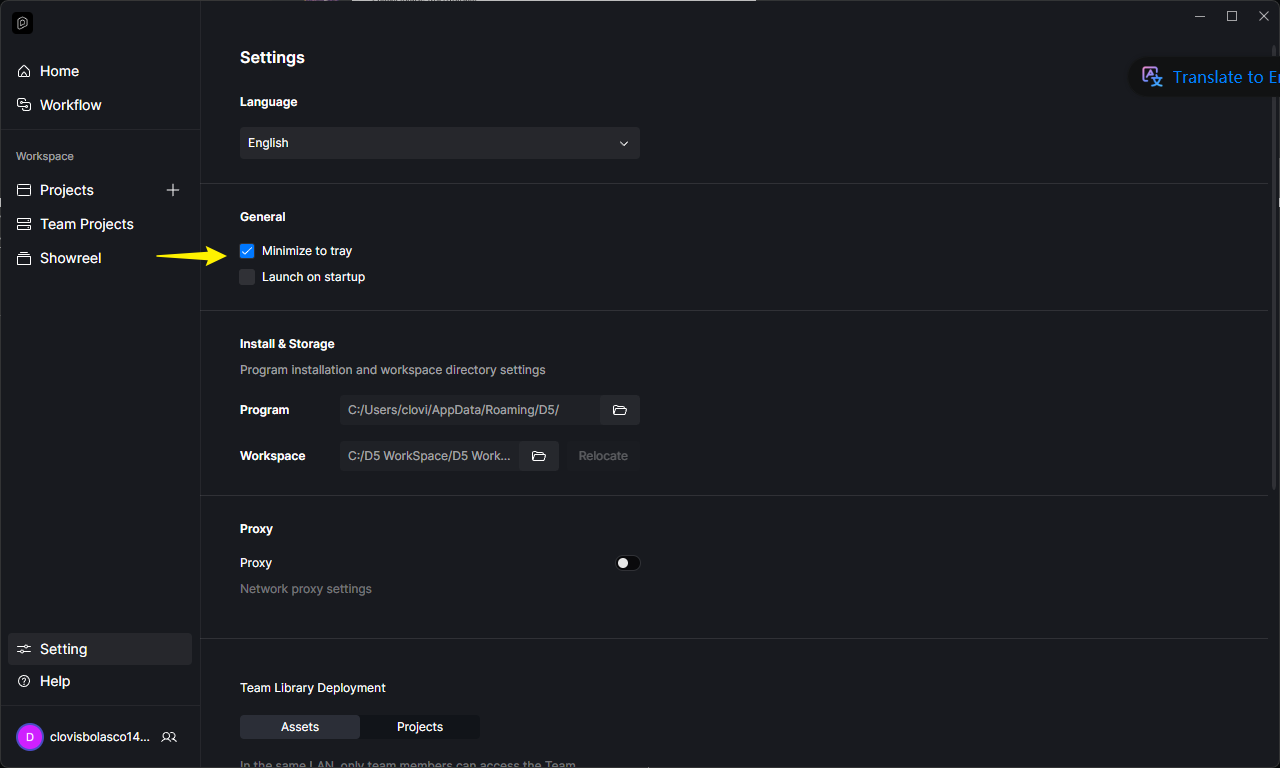Enable Launch on startup checkbox

(247, 277)
